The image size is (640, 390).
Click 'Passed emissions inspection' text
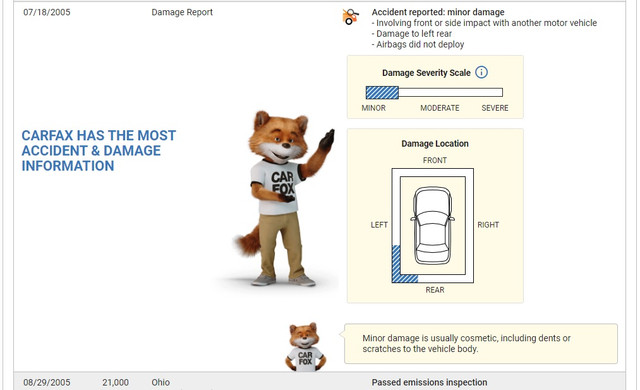click(429, 383)
